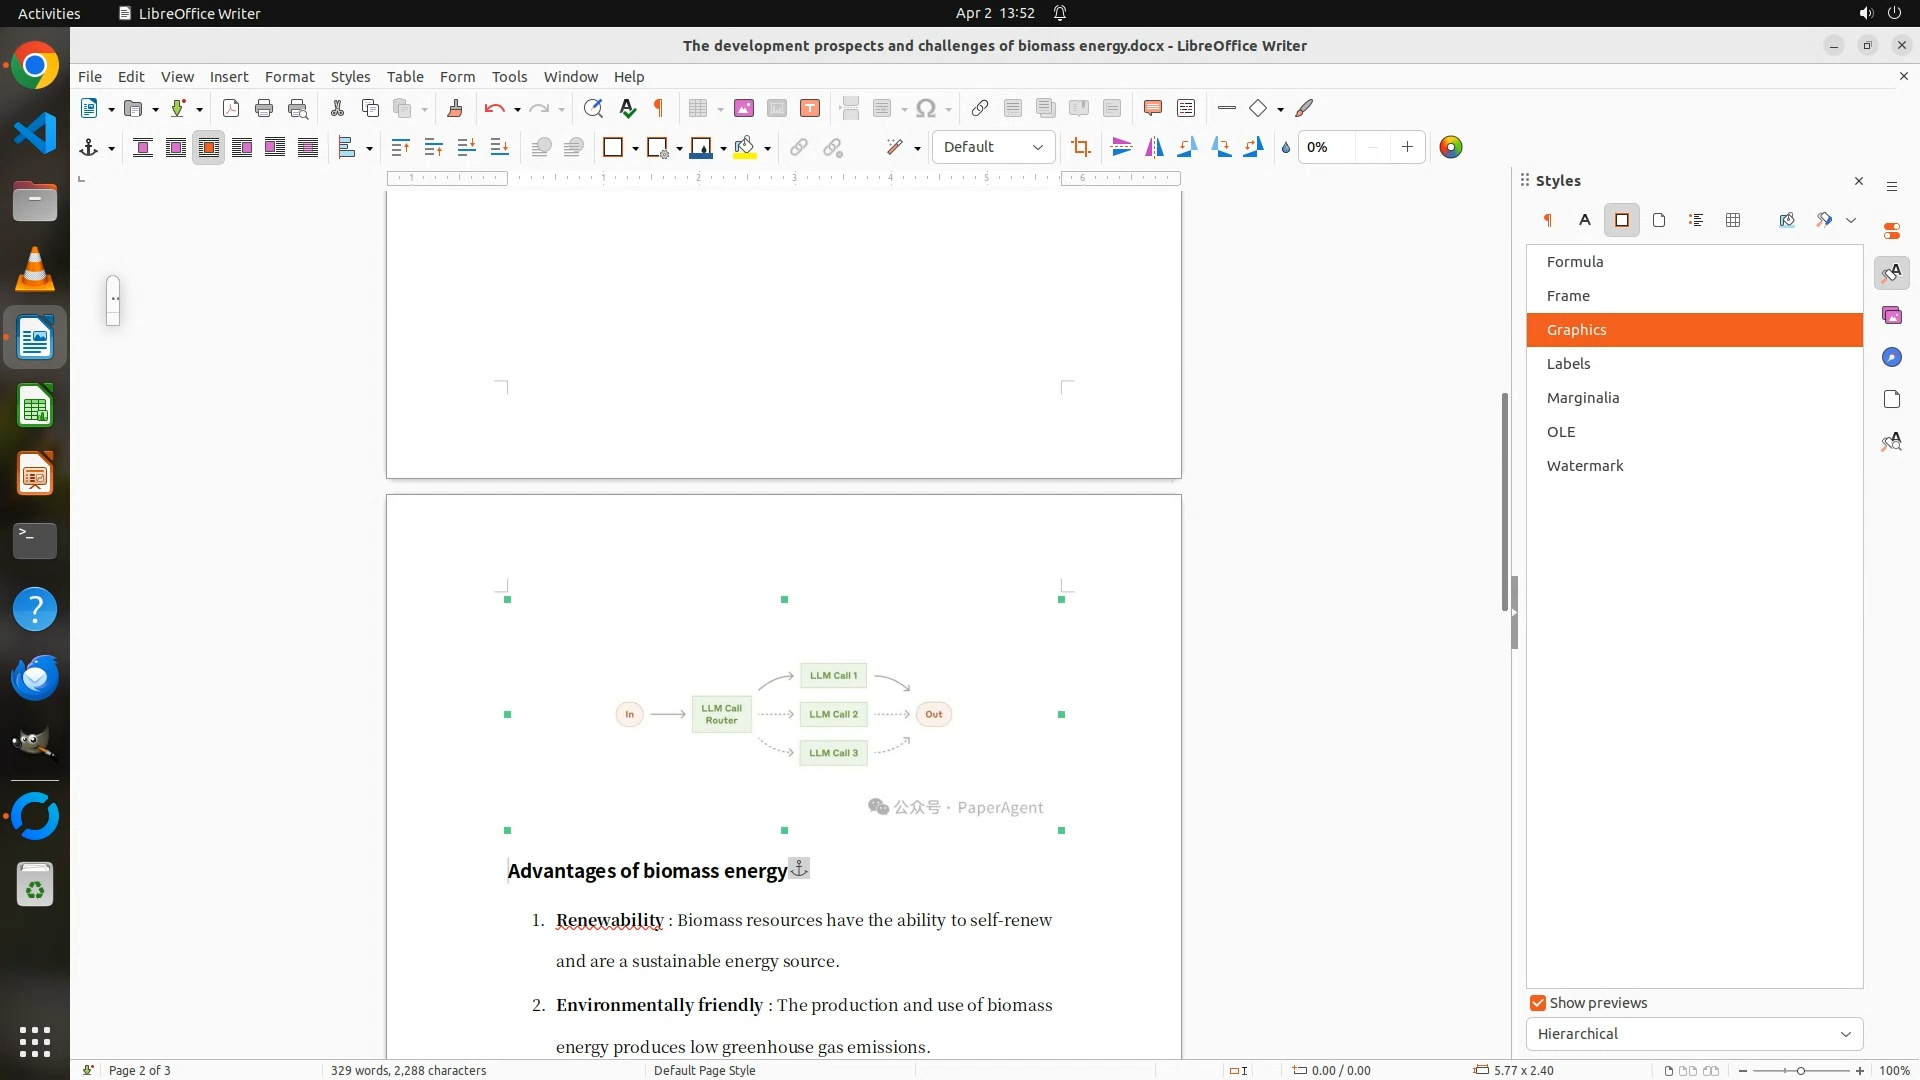
Task: Open the Default image mode dropdown
Action: (x=993, y=147)
